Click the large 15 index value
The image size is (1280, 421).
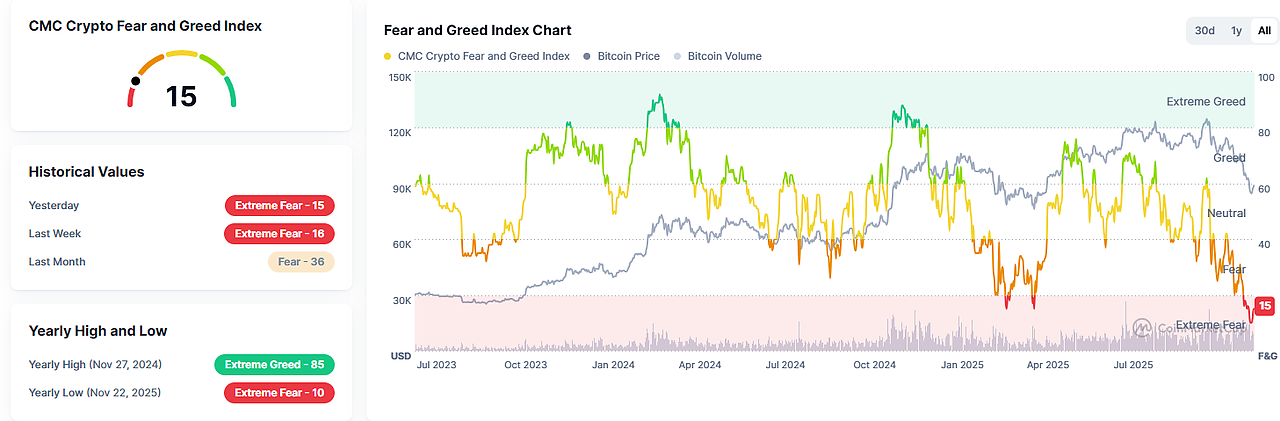point(181,96)
